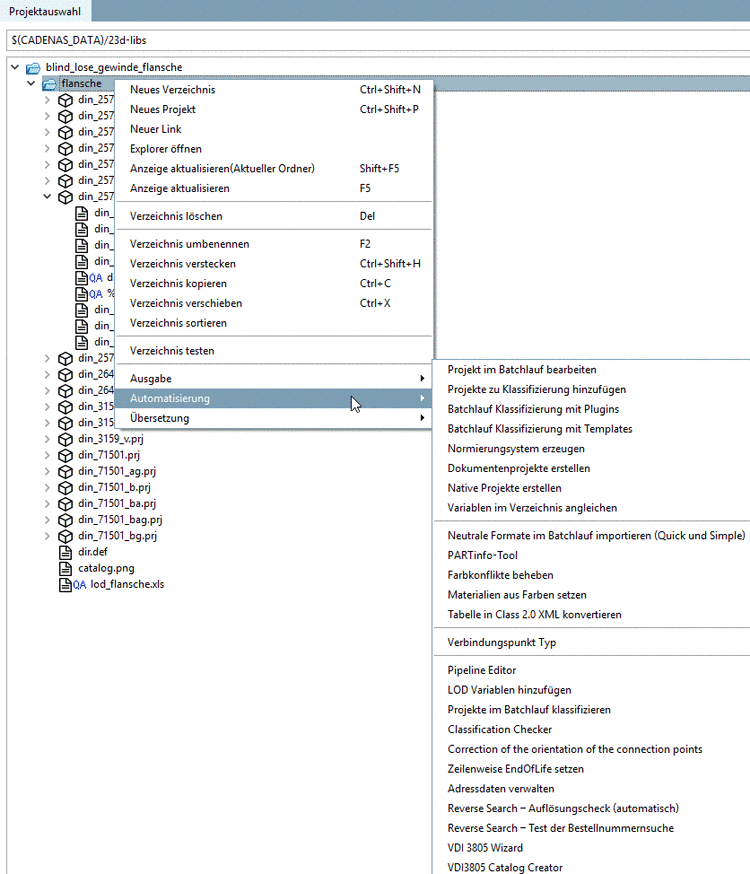Select Verzeichnis kopieren entry
The height and width of the screenshot is (874, 750).
(x=274, y=284)
